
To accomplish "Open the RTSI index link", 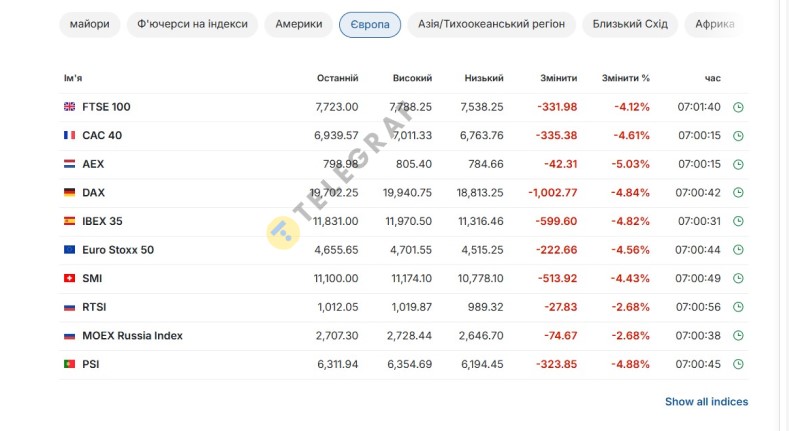I will click(x=94, y=307).
